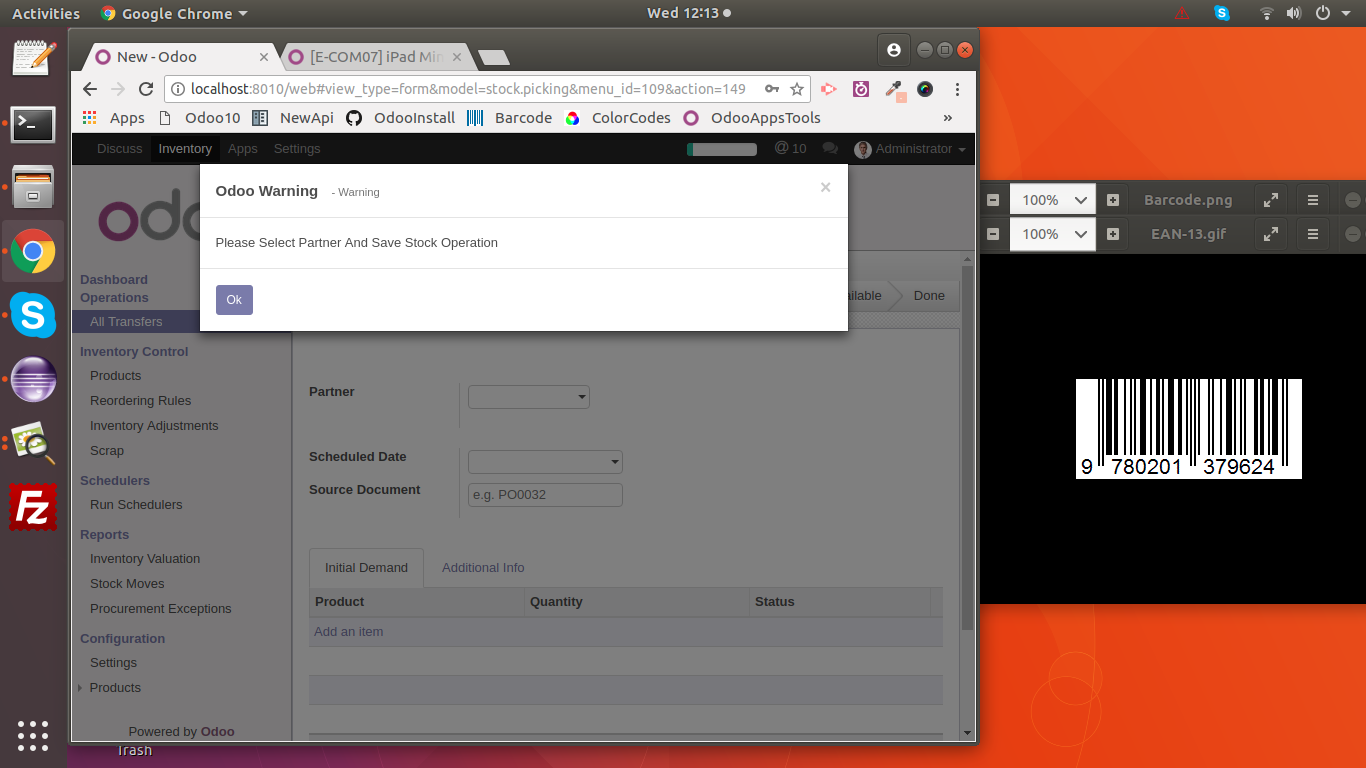Reload the page in Chrome
The image size is (1366, 768).
click(146, 89)
